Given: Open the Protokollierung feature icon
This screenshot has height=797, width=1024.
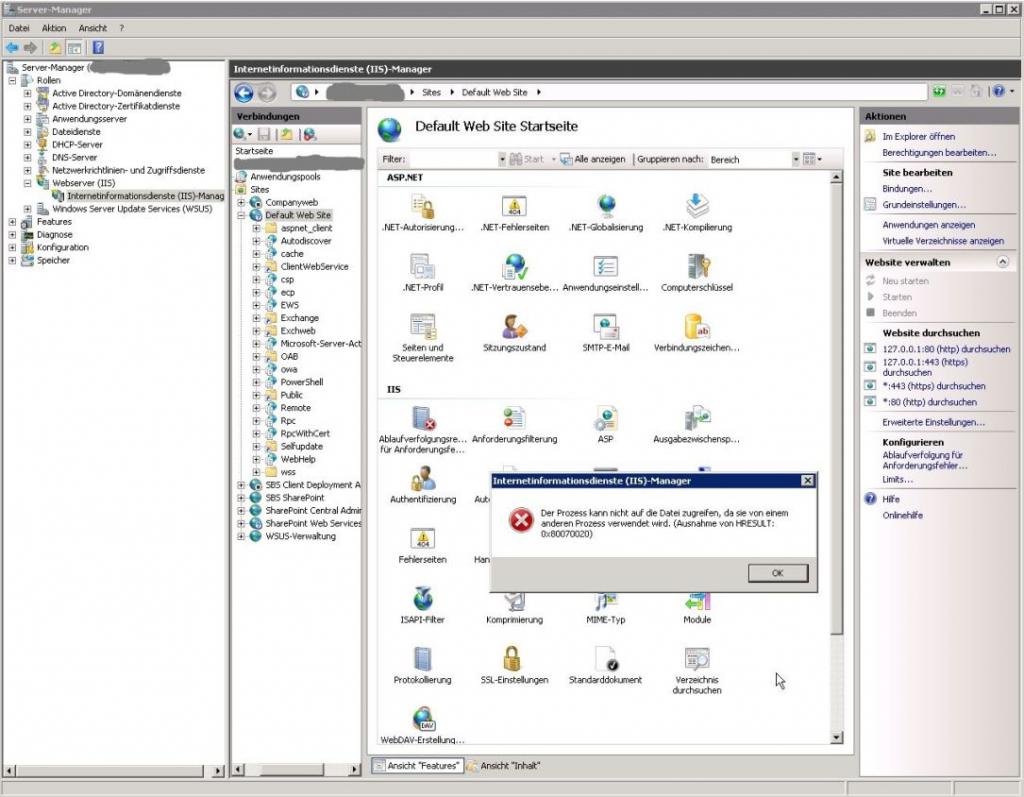Looking at the screenshot, I should [423, 659].
